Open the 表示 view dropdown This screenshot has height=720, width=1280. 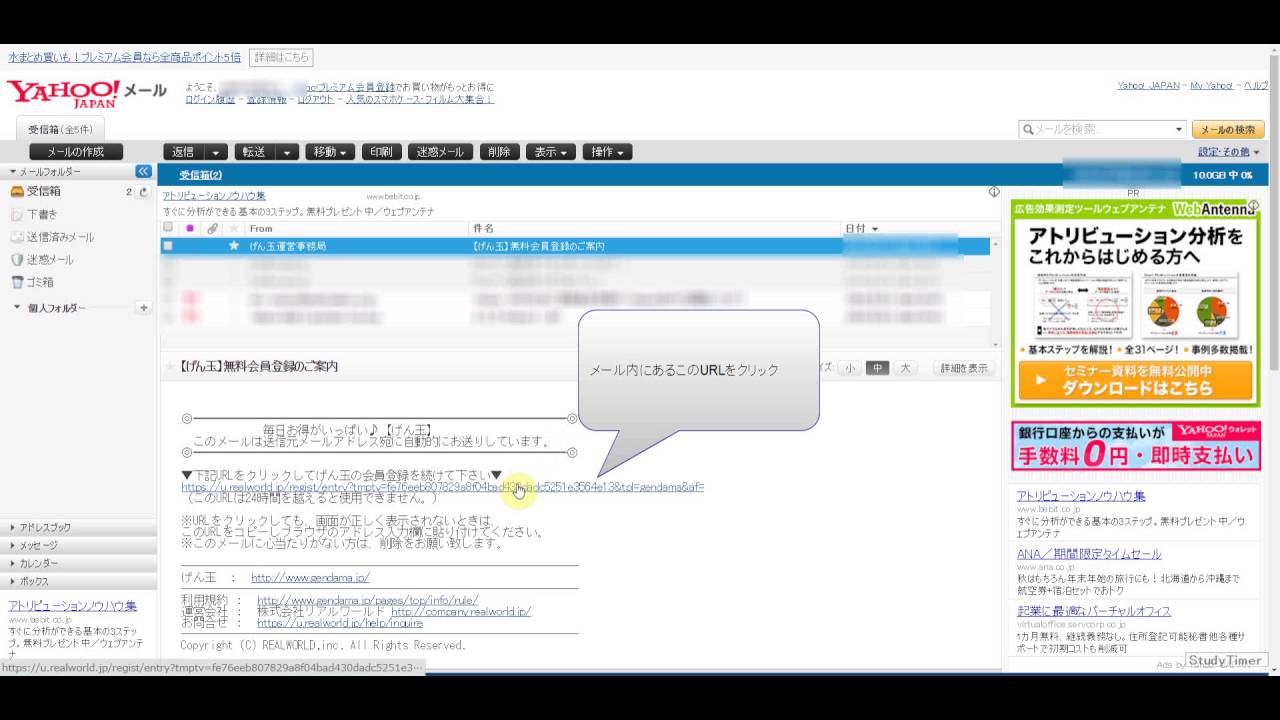(551, 152)
